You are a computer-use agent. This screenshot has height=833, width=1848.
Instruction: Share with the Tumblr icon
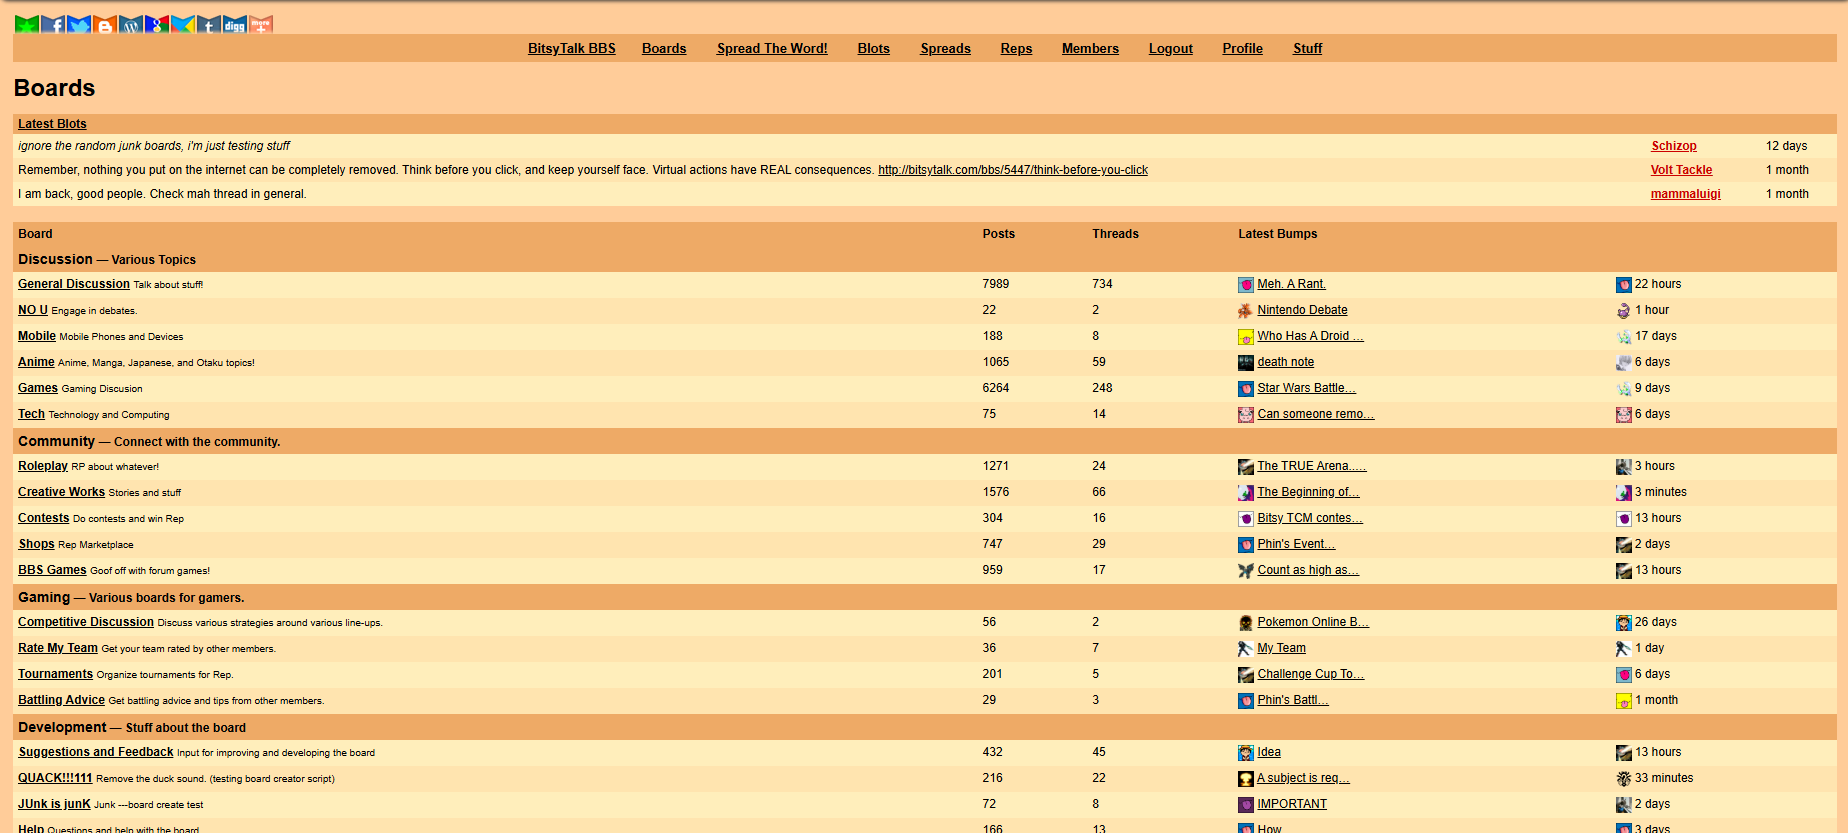point(208,24)
